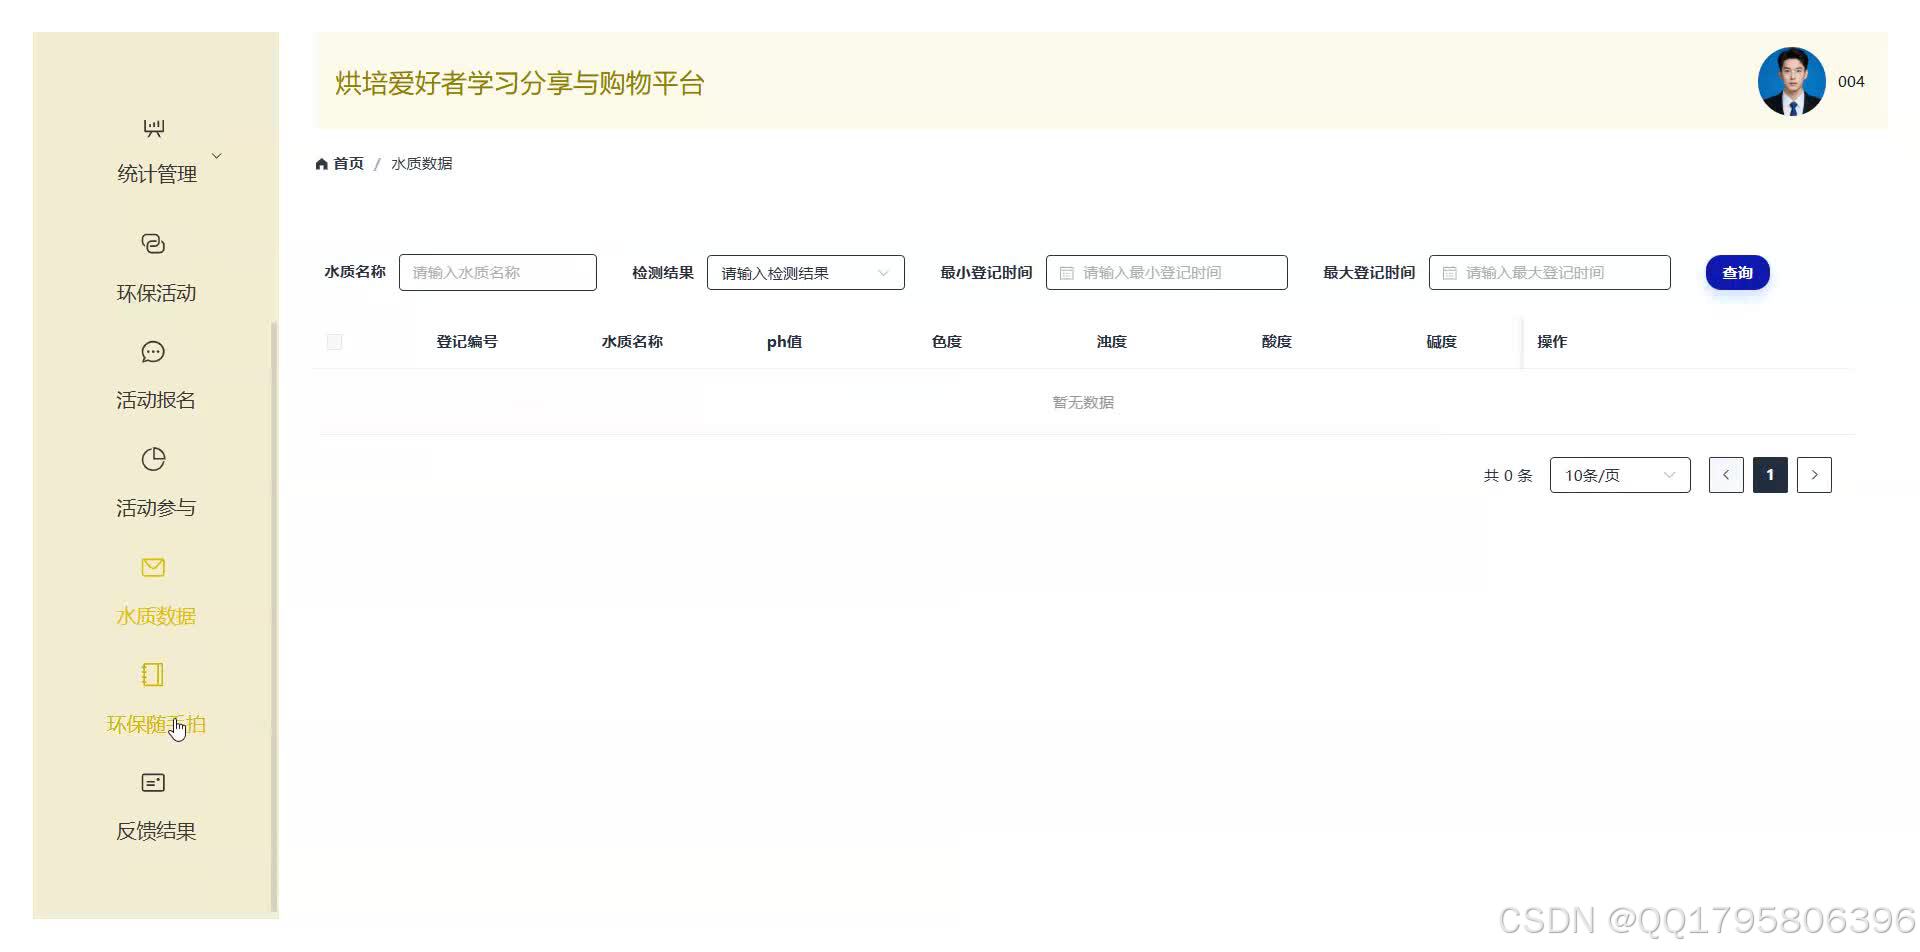Viewport: 1920px width, 952px height.
Task: Click the 登记编号 column header
Action: tap(467, 342)
